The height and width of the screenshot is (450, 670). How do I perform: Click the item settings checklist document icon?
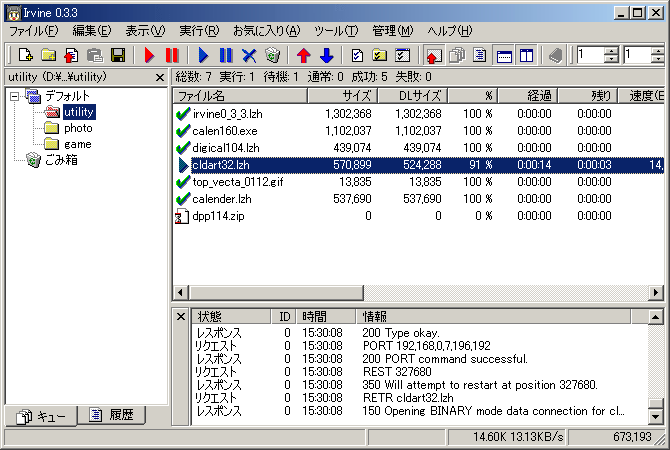pyautogui.click(x=357, y=55)
